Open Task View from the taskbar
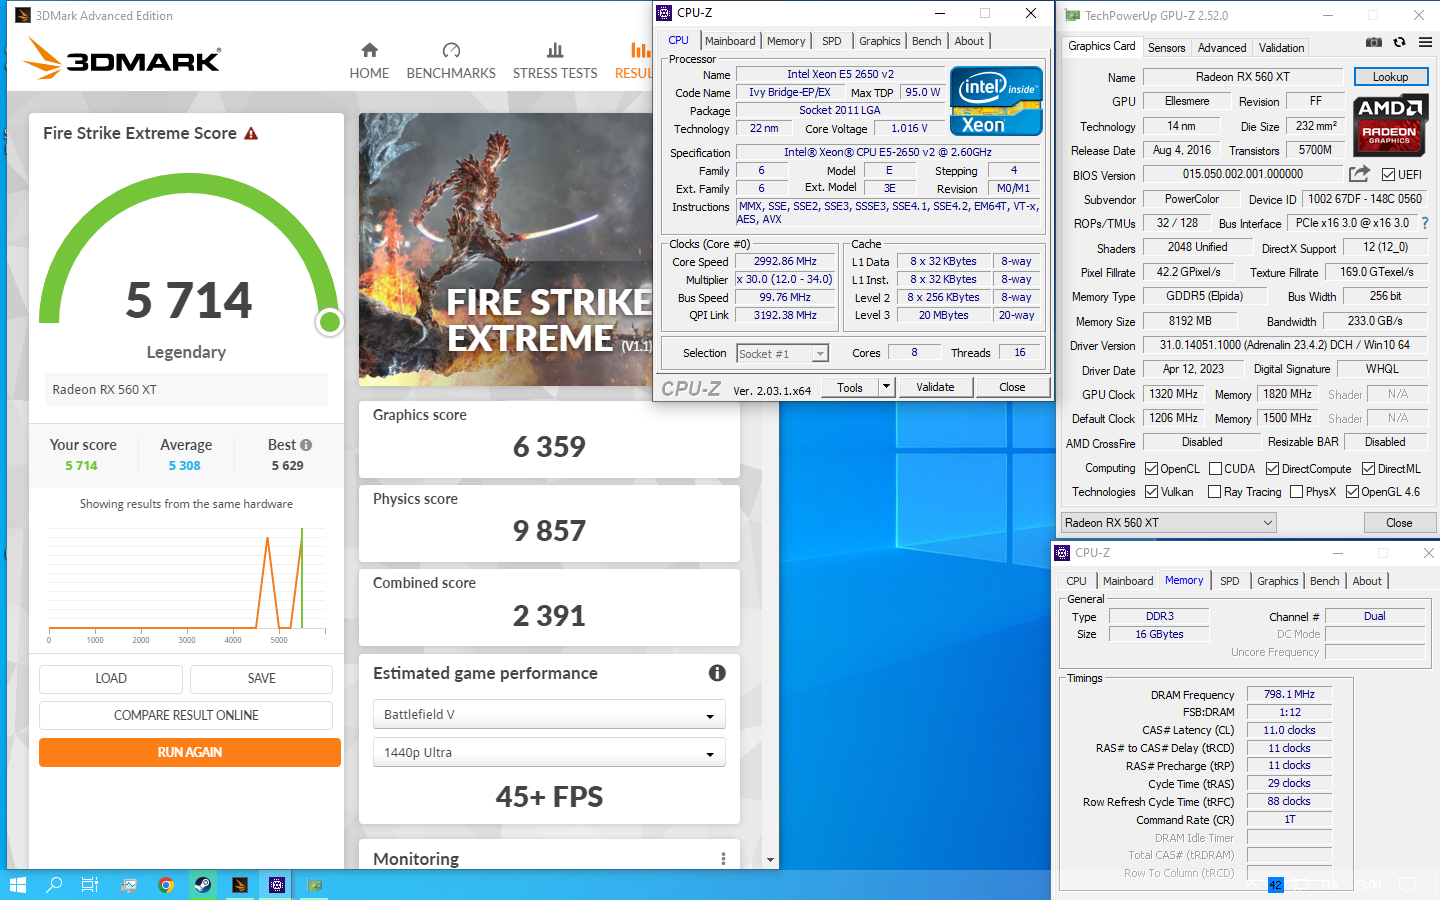This screenshot has width=1440, height=900. click(90, 885)
